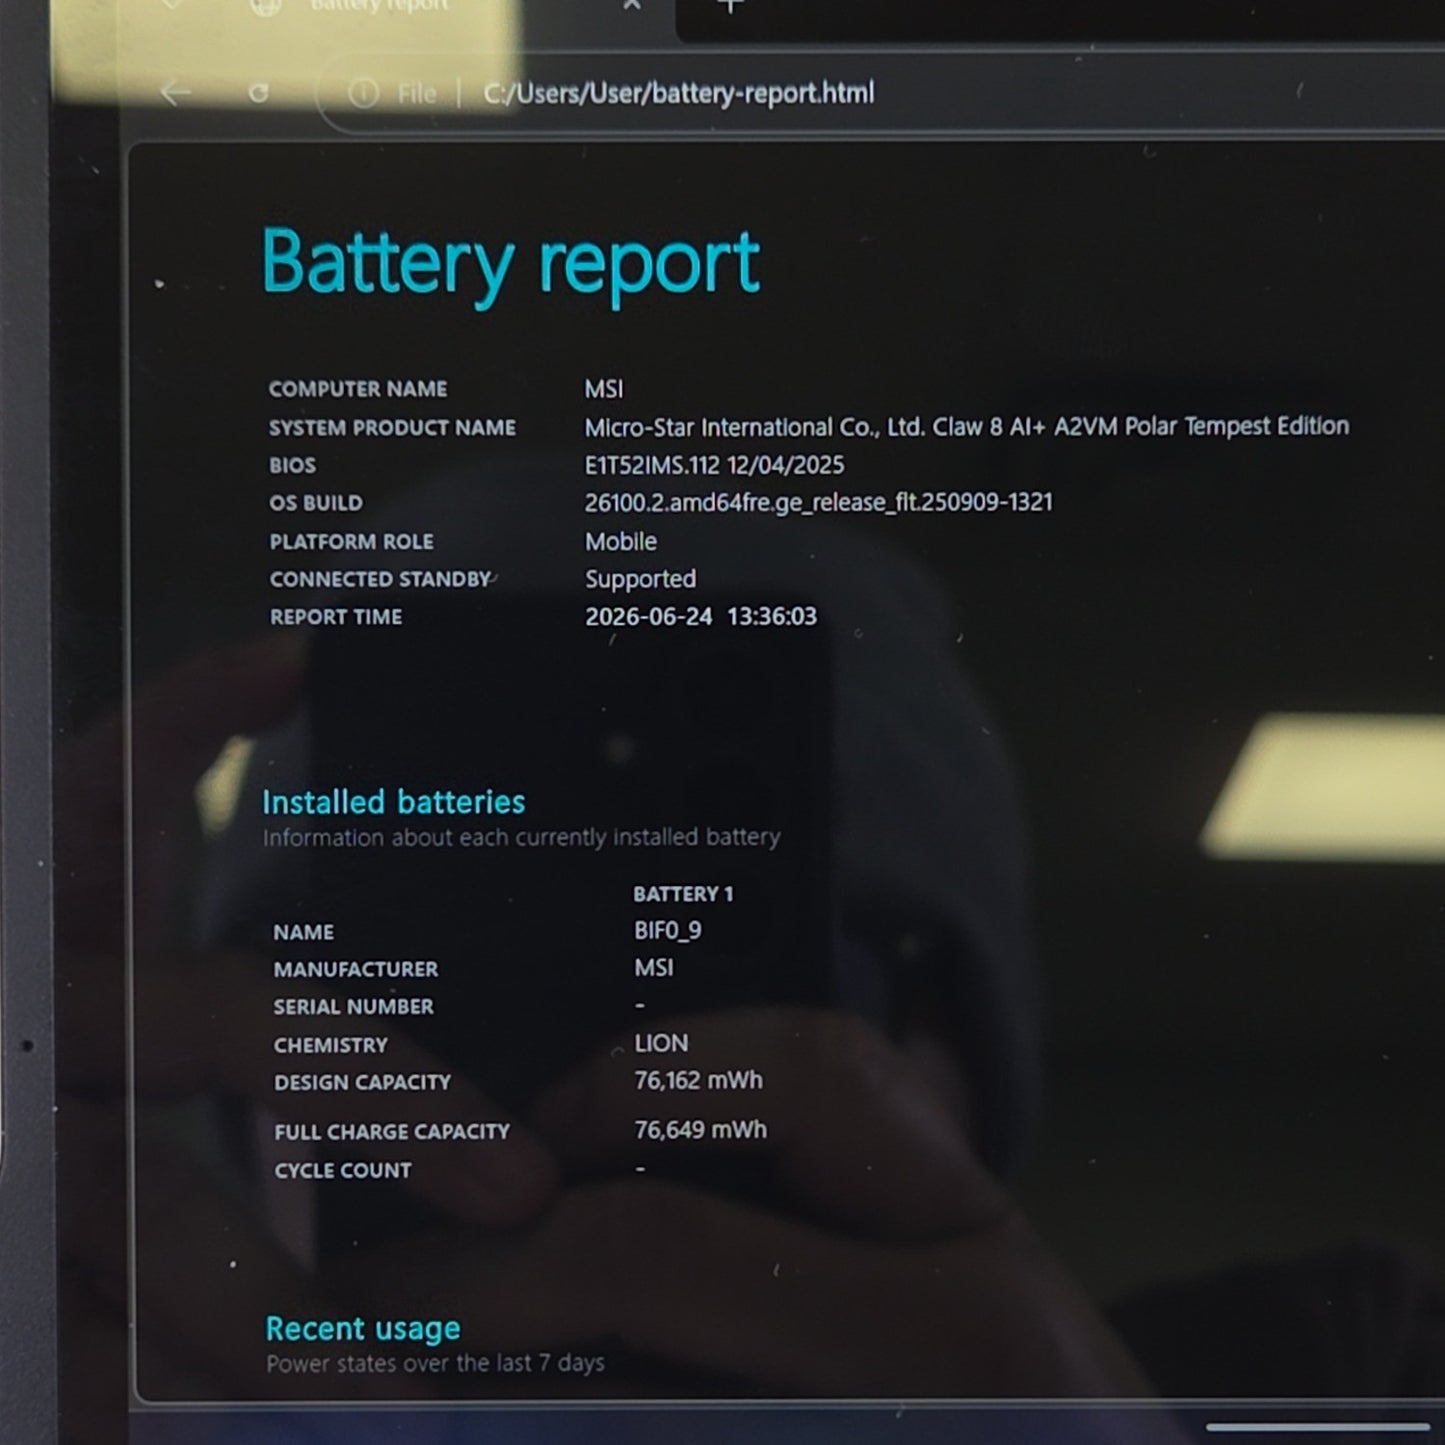Click 'Information about each currently installed battery'
Viewport: 1445px width, 1445px height.
click(521, 837)
